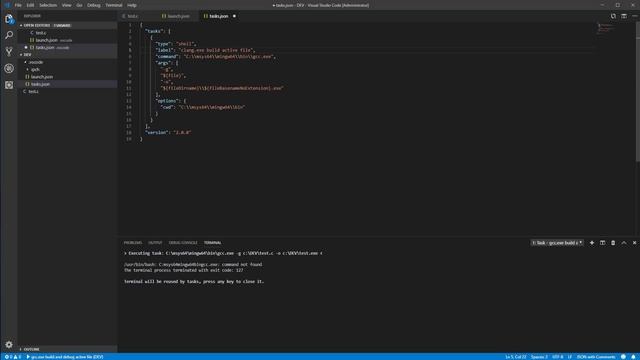Open the terminal task selector dropdown

(x=557, y=242)
